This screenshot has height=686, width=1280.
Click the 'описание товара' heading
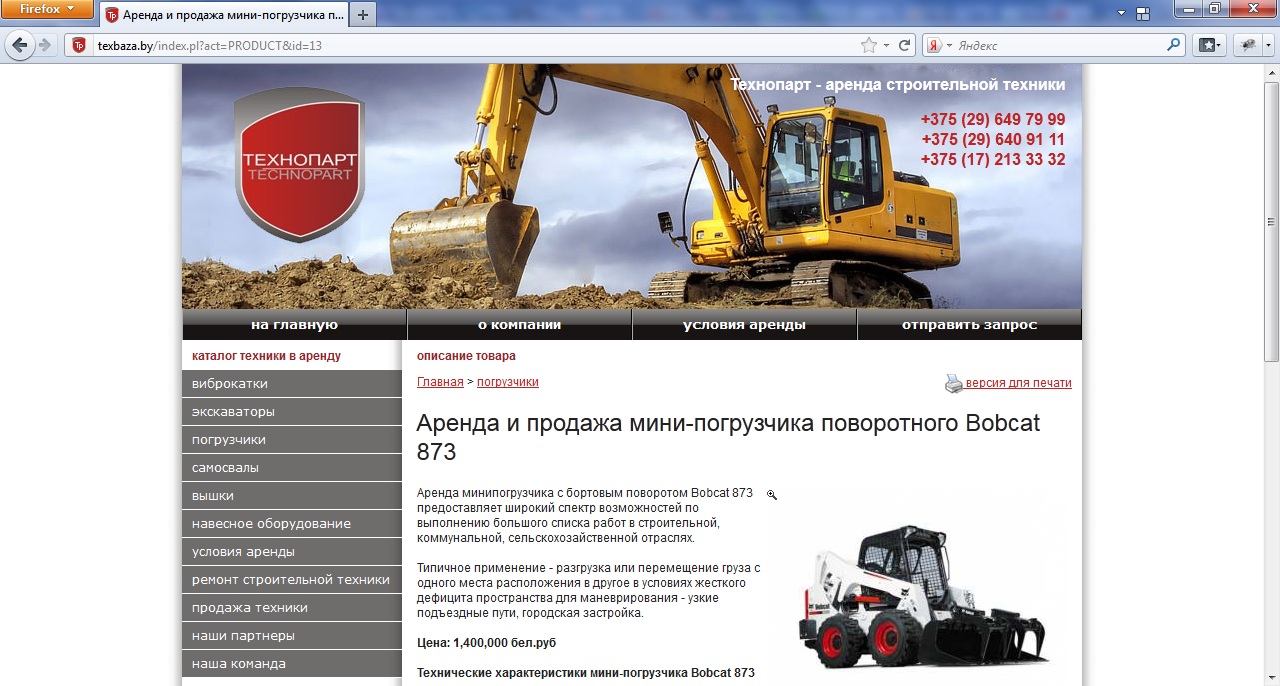coord(466,356)
